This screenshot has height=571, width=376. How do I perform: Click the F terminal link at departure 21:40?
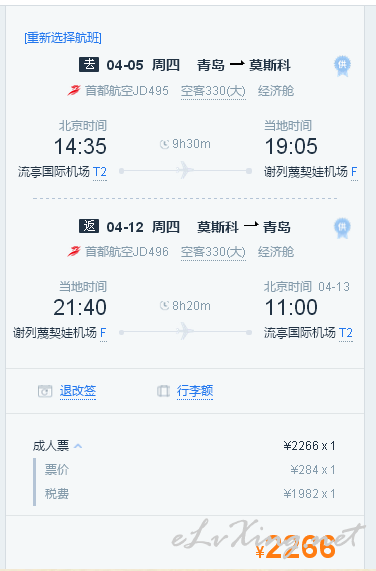coord(103,332)
